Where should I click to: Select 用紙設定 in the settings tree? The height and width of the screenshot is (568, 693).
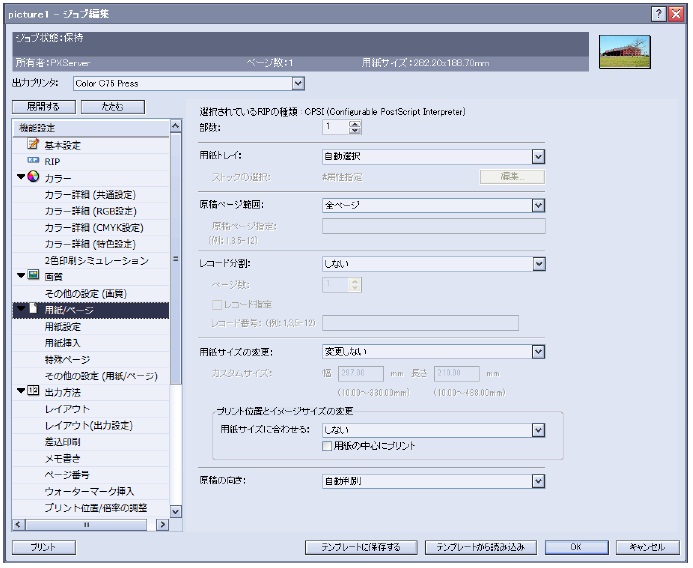tap(63, 326)
